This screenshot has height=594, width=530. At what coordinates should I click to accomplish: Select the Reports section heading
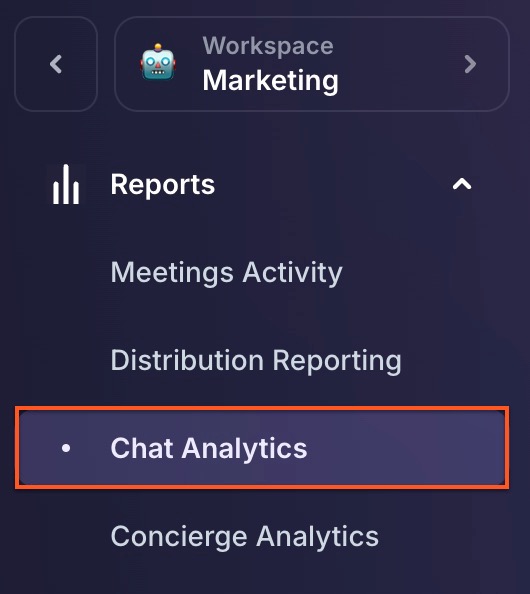click(x=163, y=184)
